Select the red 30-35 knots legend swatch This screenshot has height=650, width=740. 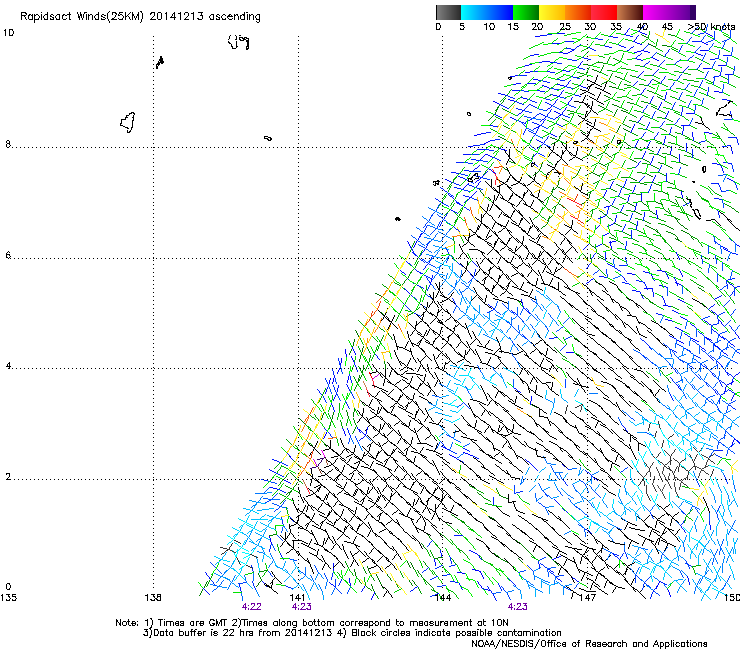tap(604, 12)
